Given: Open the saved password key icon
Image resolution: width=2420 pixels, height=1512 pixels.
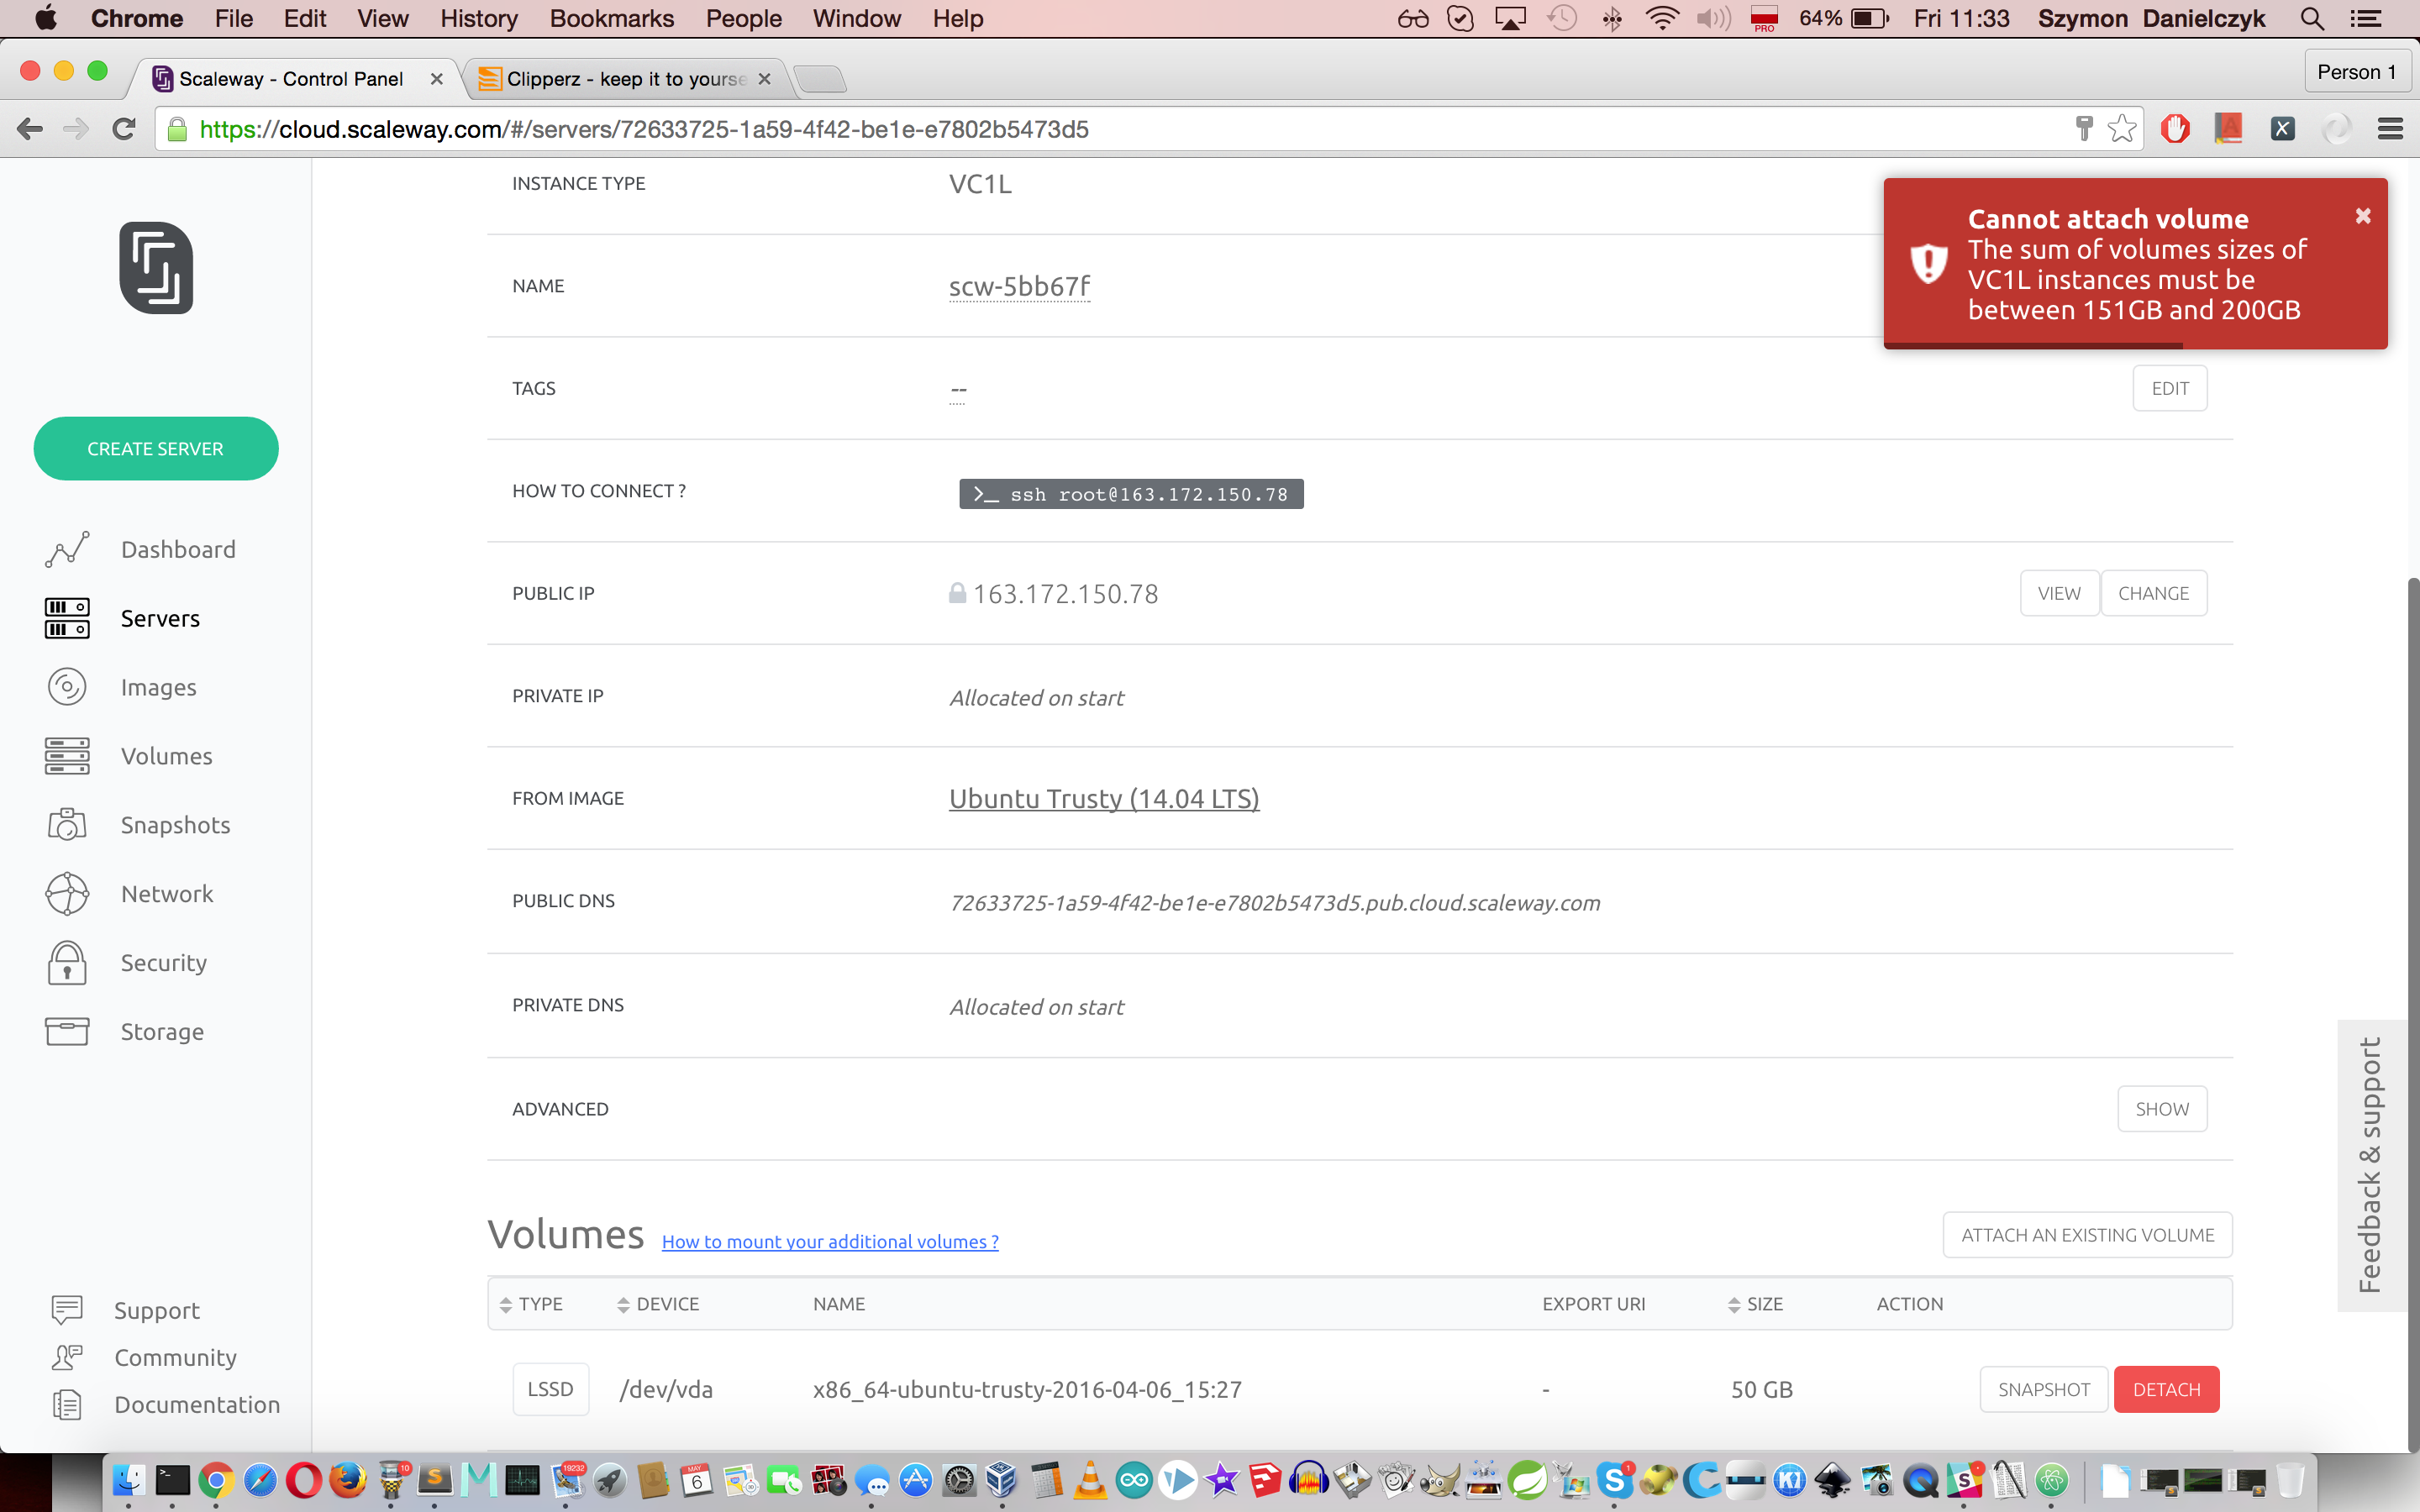Looking at the screenshot, I should tap(2084, 129).
